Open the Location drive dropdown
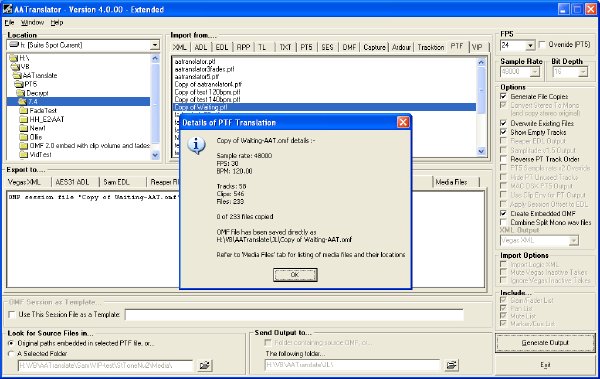 coord(155,45)
